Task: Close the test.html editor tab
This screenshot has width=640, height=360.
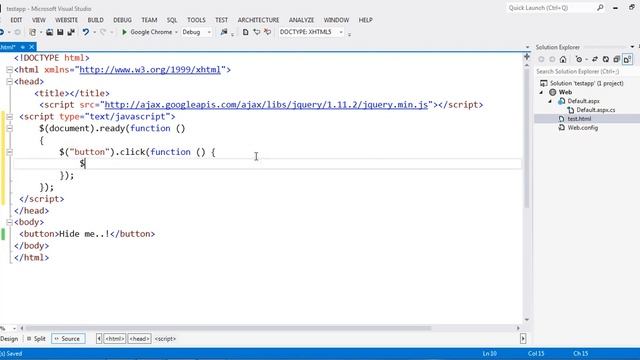Action: 31,47
